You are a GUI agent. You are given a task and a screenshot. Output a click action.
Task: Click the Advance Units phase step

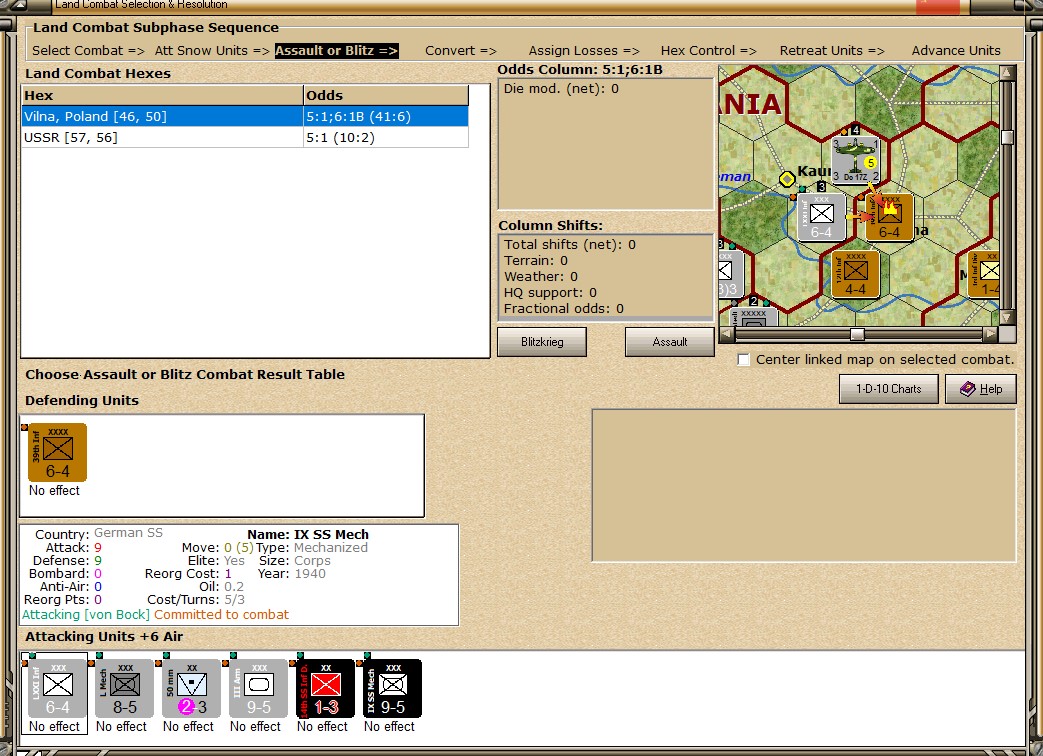[x=956, y=51]
